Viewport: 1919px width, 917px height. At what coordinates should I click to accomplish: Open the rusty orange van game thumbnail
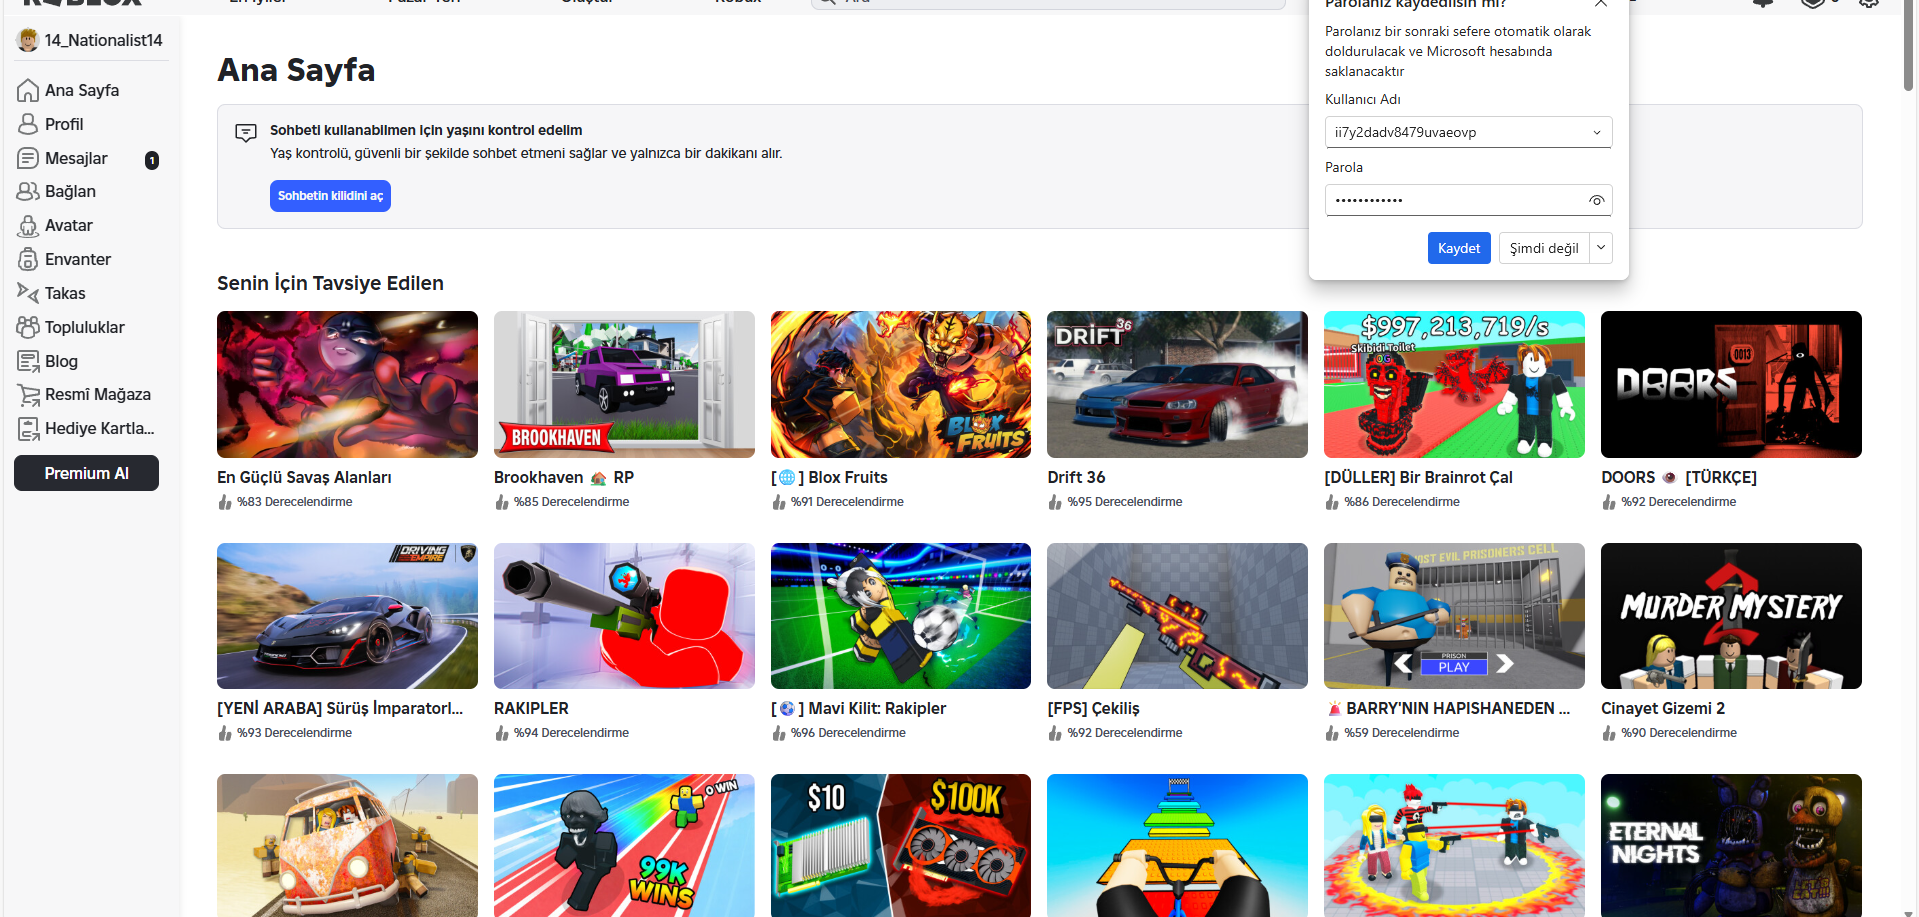[347, 845]
